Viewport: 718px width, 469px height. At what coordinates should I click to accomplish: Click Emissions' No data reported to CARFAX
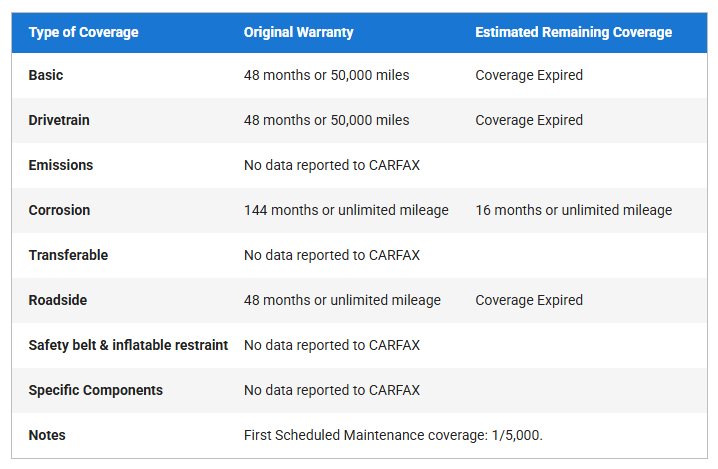332,165
